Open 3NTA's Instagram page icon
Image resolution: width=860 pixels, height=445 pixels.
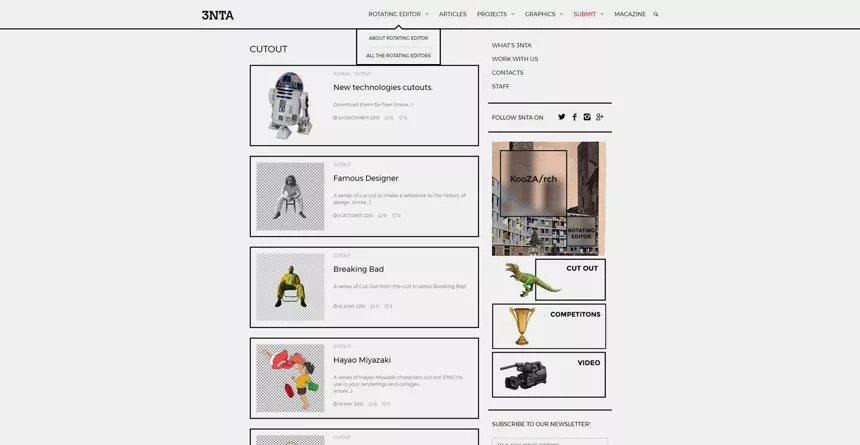(x=587, y=117)
